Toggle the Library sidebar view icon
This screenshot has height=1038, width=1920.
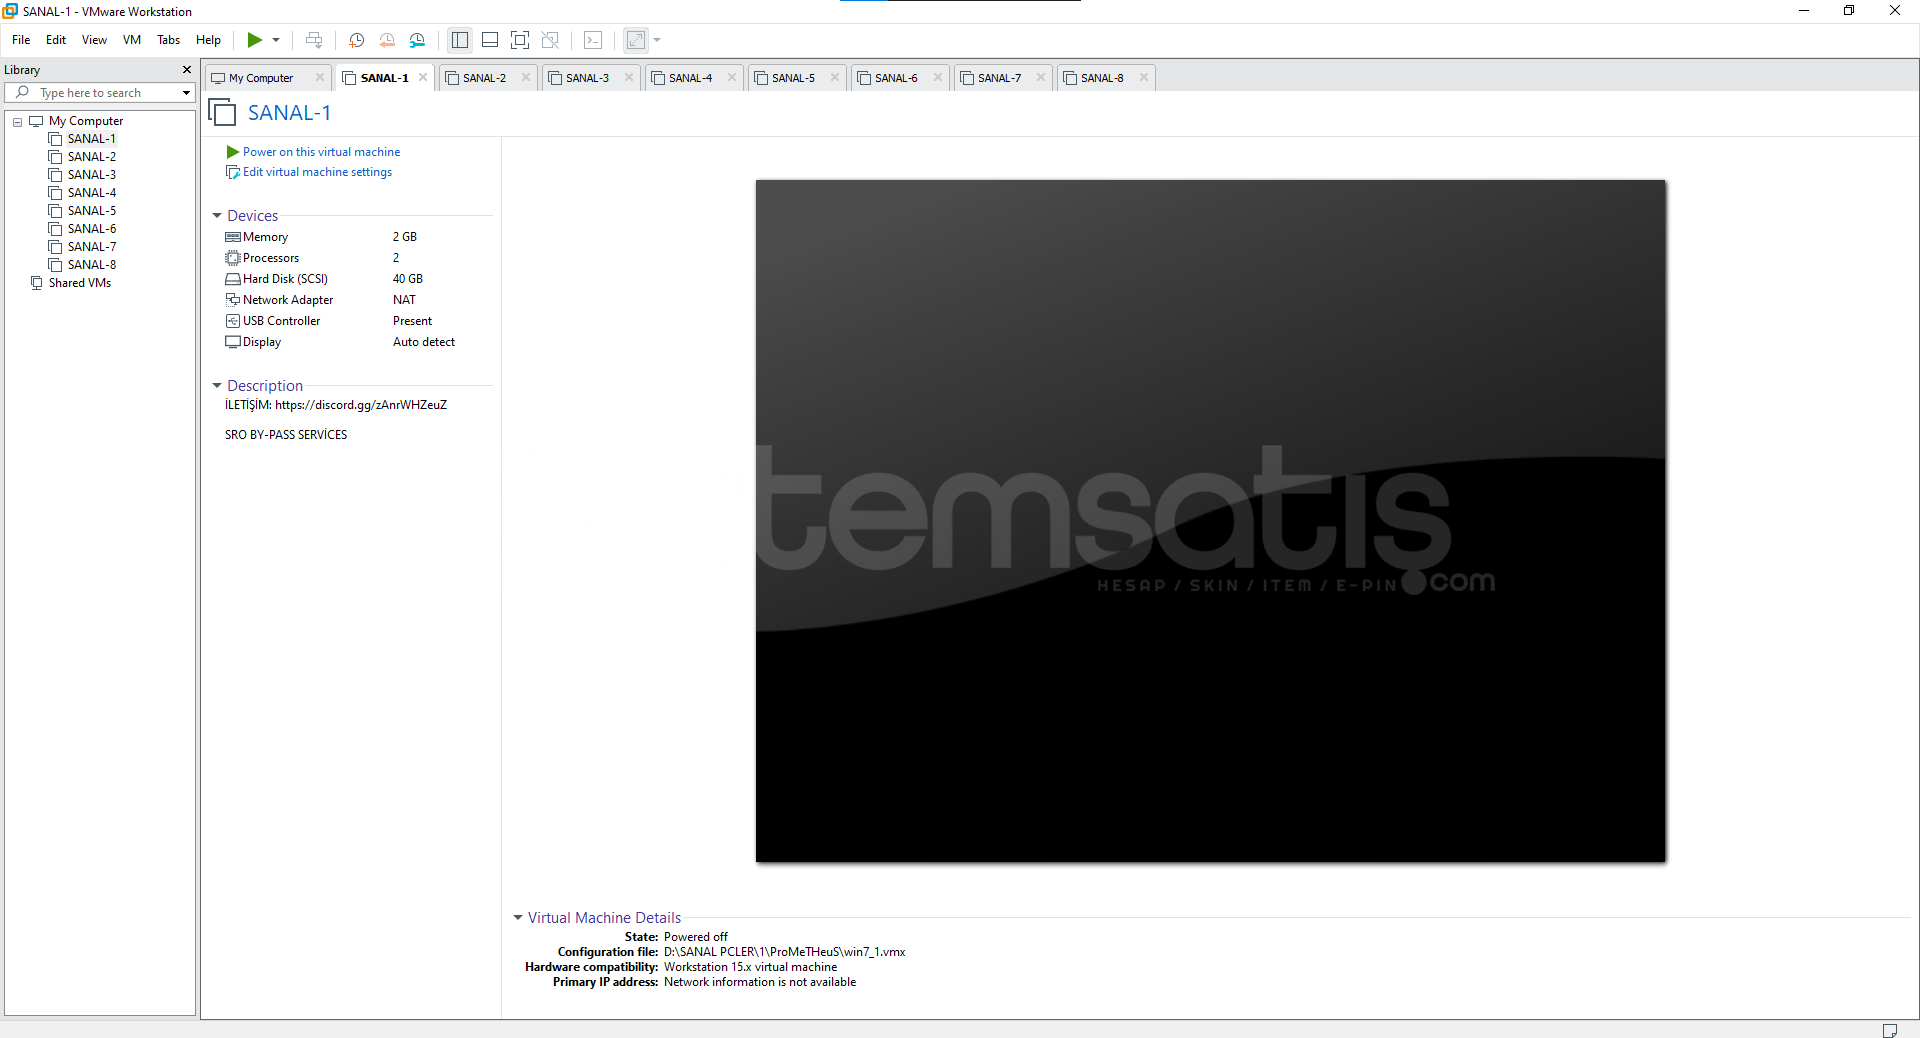pos(460,40)
